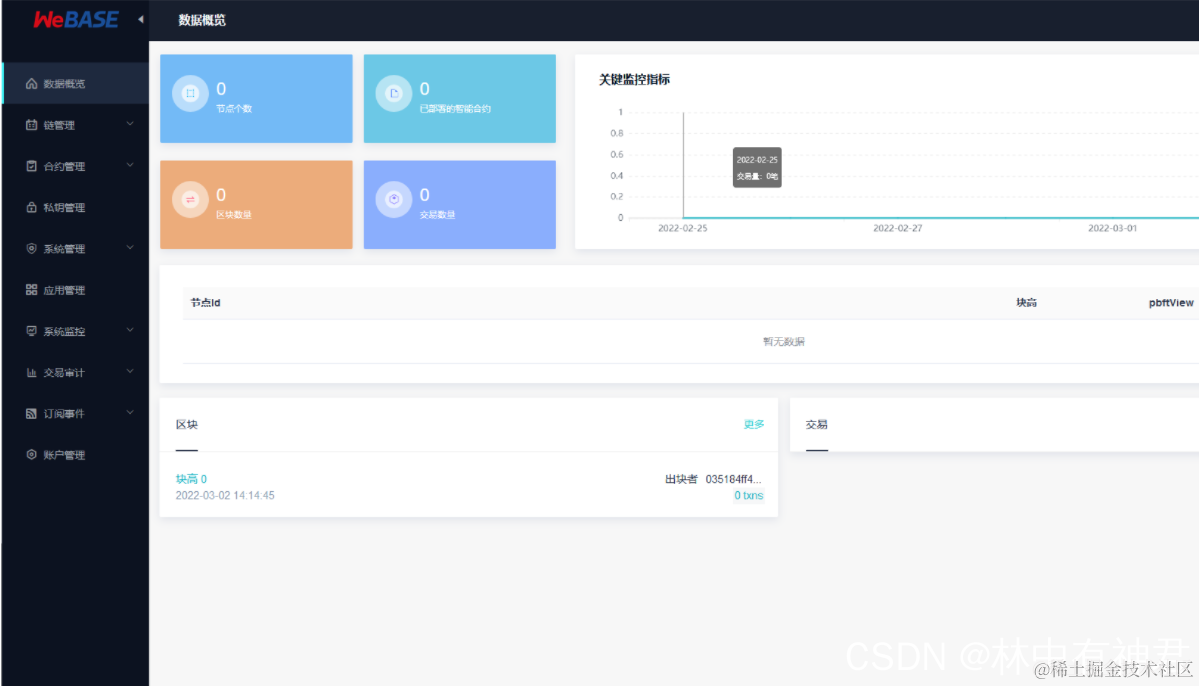Expand the 系统管理 submenu chevron
This screenshot has width=1200, height=686.
pyautogui.click(x=130, y=248)
